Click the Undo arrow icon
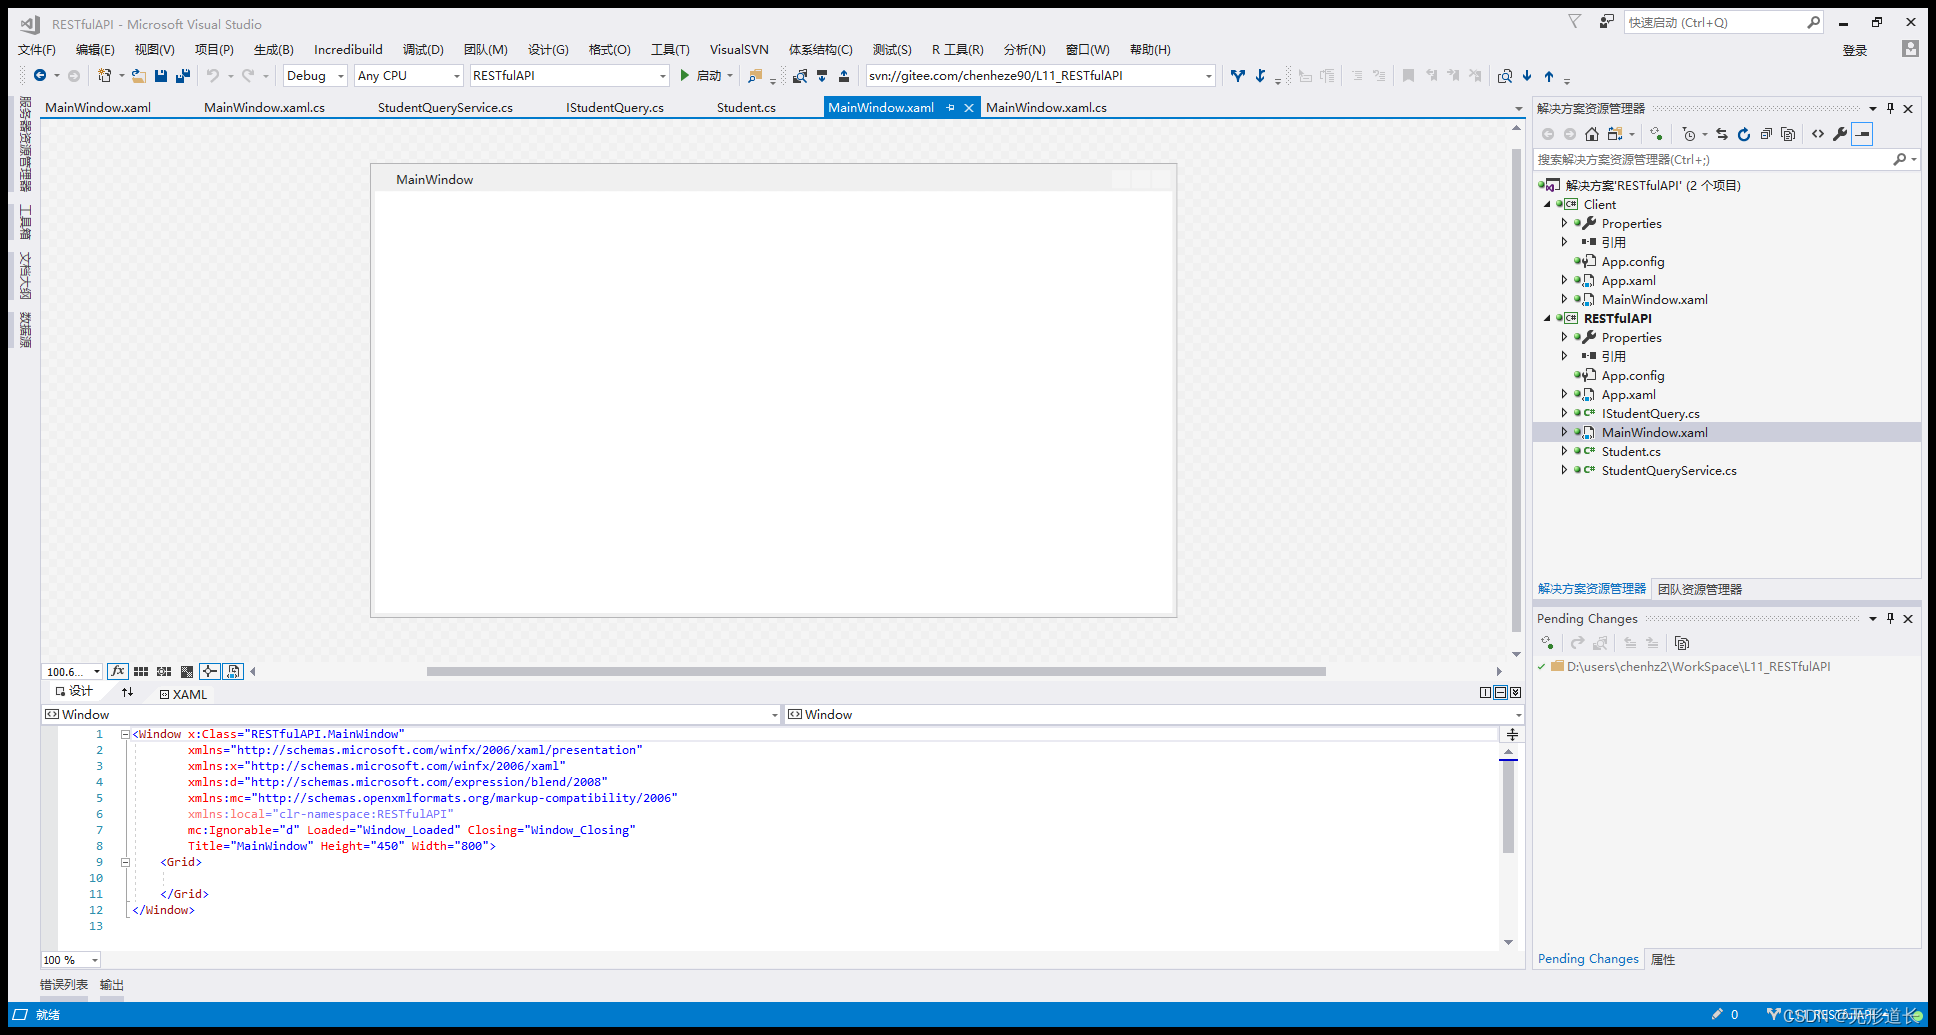The width and height of the screenshot is (1936, 1035). 212,75
